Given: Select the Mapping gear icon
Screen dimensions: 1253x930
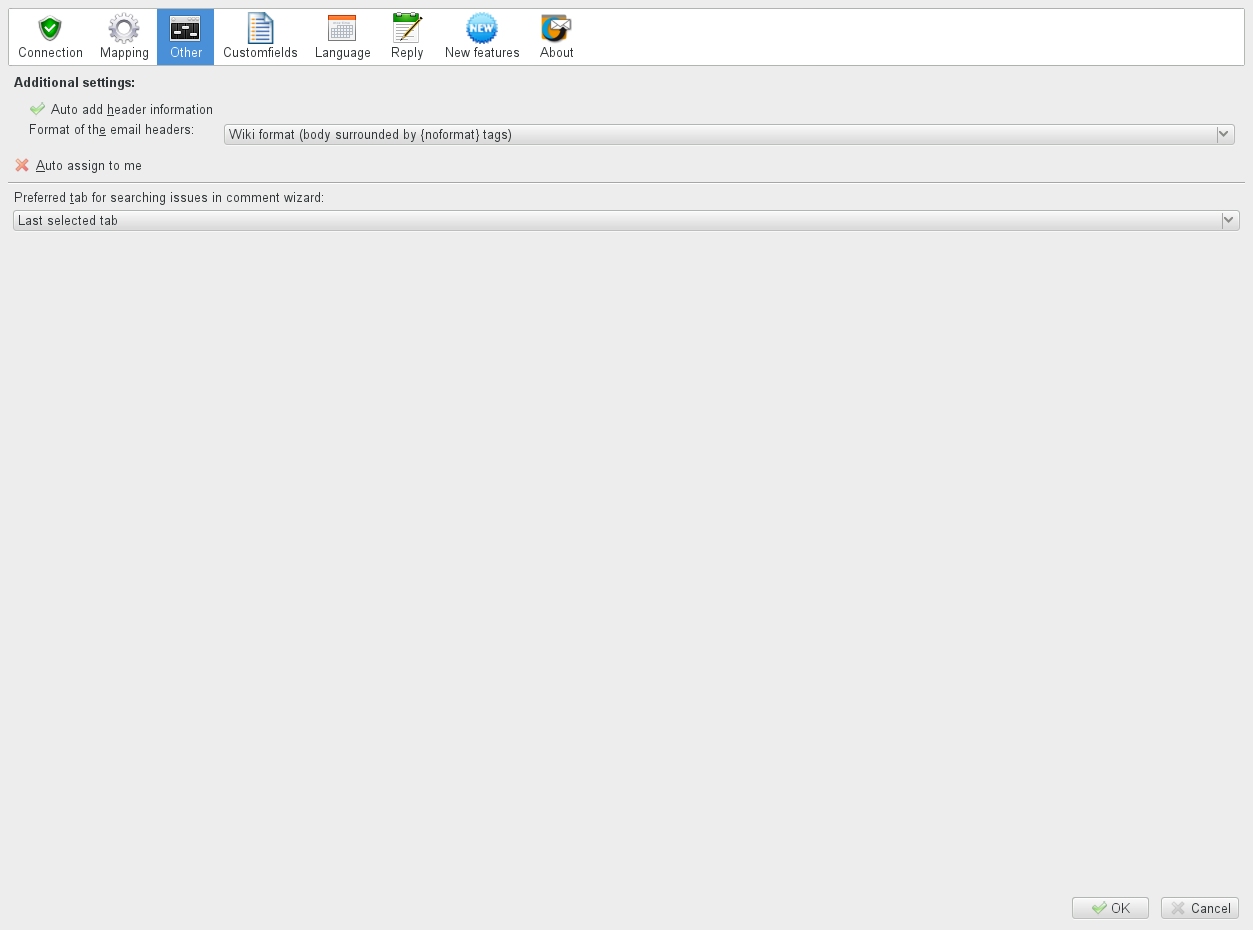Looking at the screenshot, I should tap(124, 29).
